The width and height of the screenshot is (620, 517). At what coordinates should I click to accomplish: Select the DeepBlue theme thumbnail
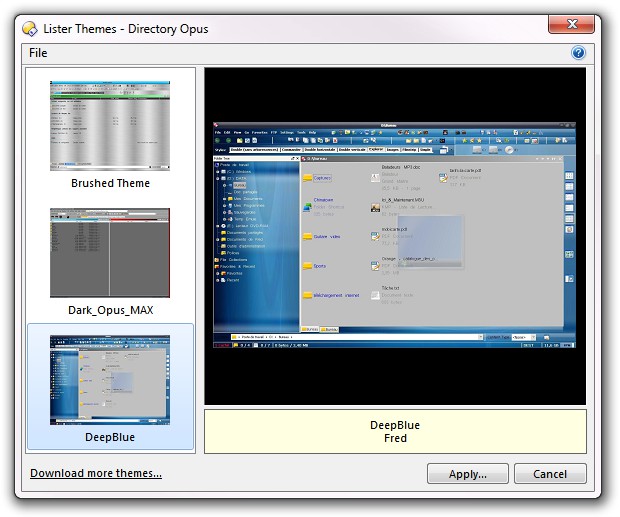click(110, 380)
